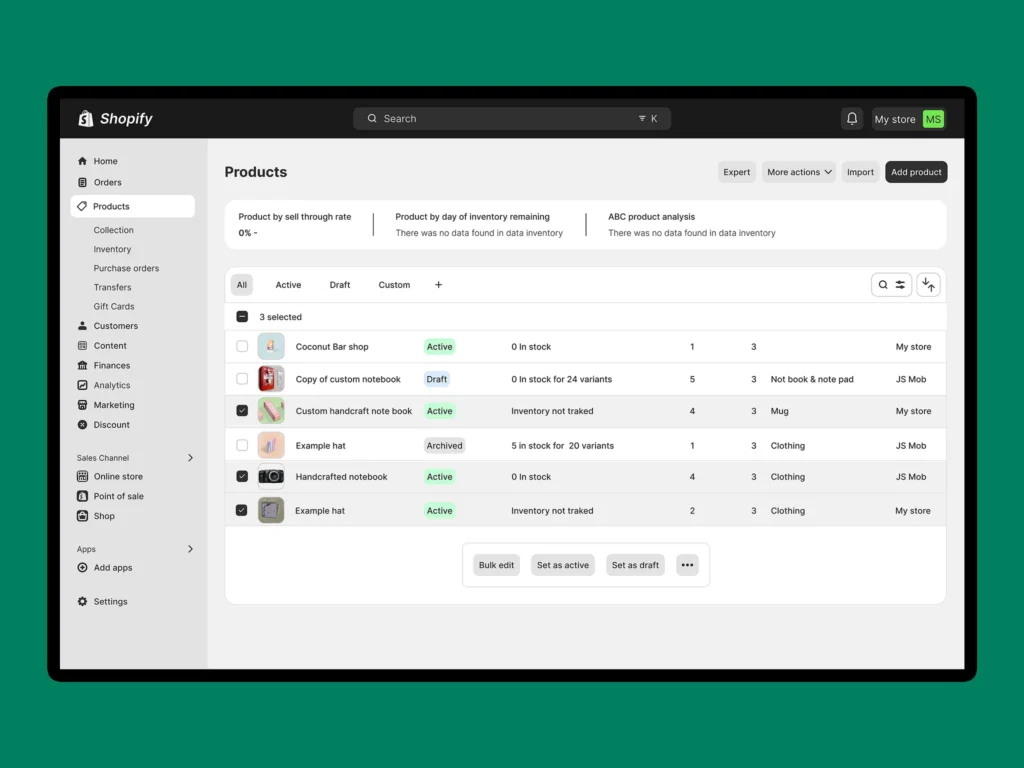
Task: Open Collection in the sidebar
Action: pyautogui.click(x=114, y=230)
